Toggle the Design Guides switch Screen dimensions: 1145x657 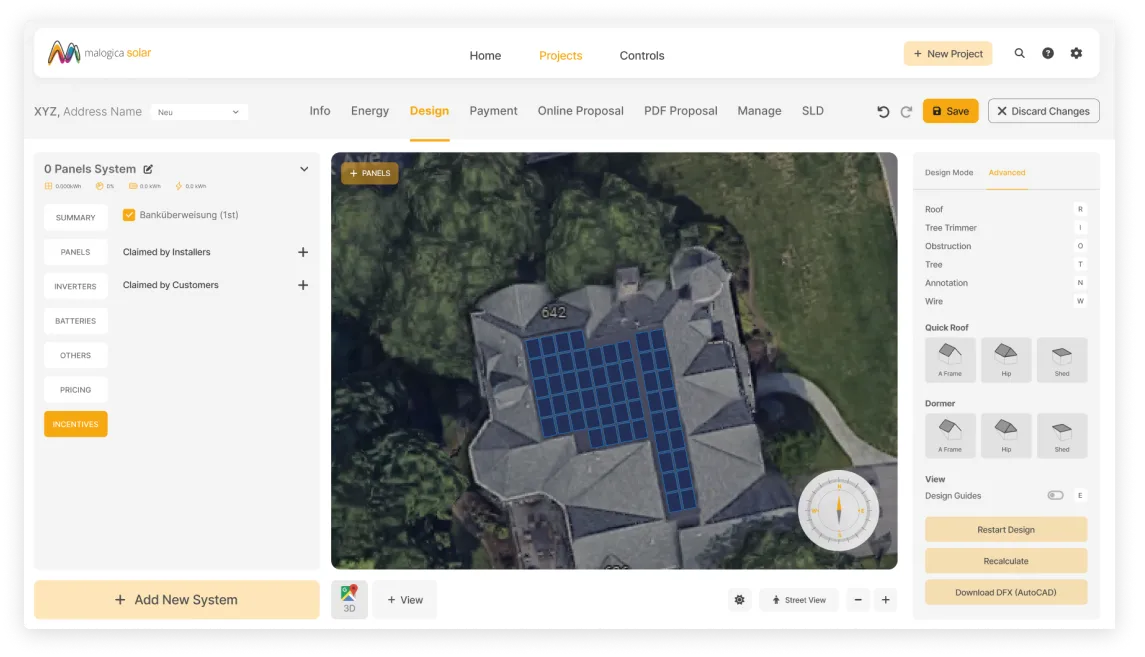pos(1055,496)
